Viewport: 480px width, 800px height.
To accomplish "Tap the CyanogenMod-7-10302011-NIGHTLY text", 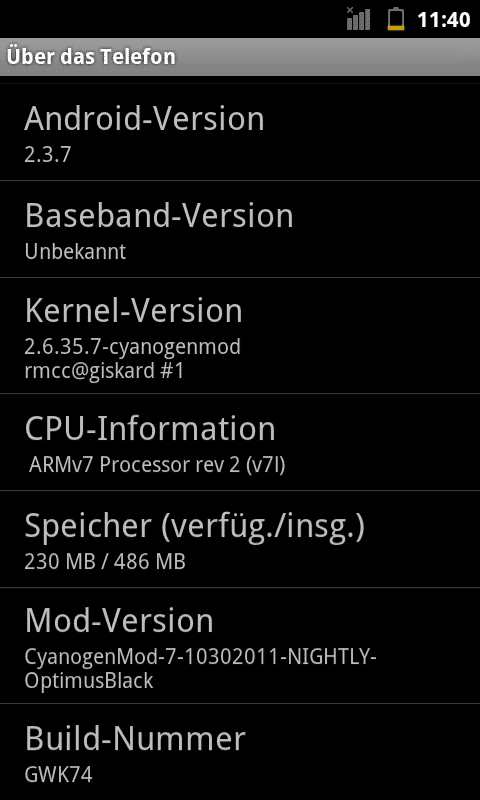I will click(x=200, y=658).
